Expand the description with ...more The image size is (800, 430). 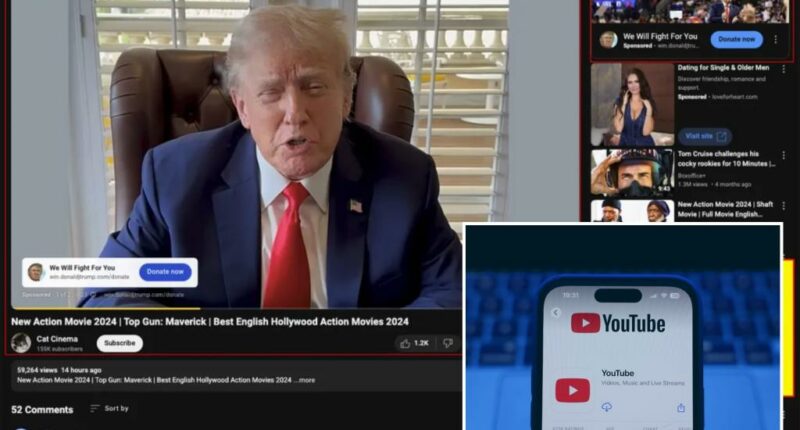305,380
